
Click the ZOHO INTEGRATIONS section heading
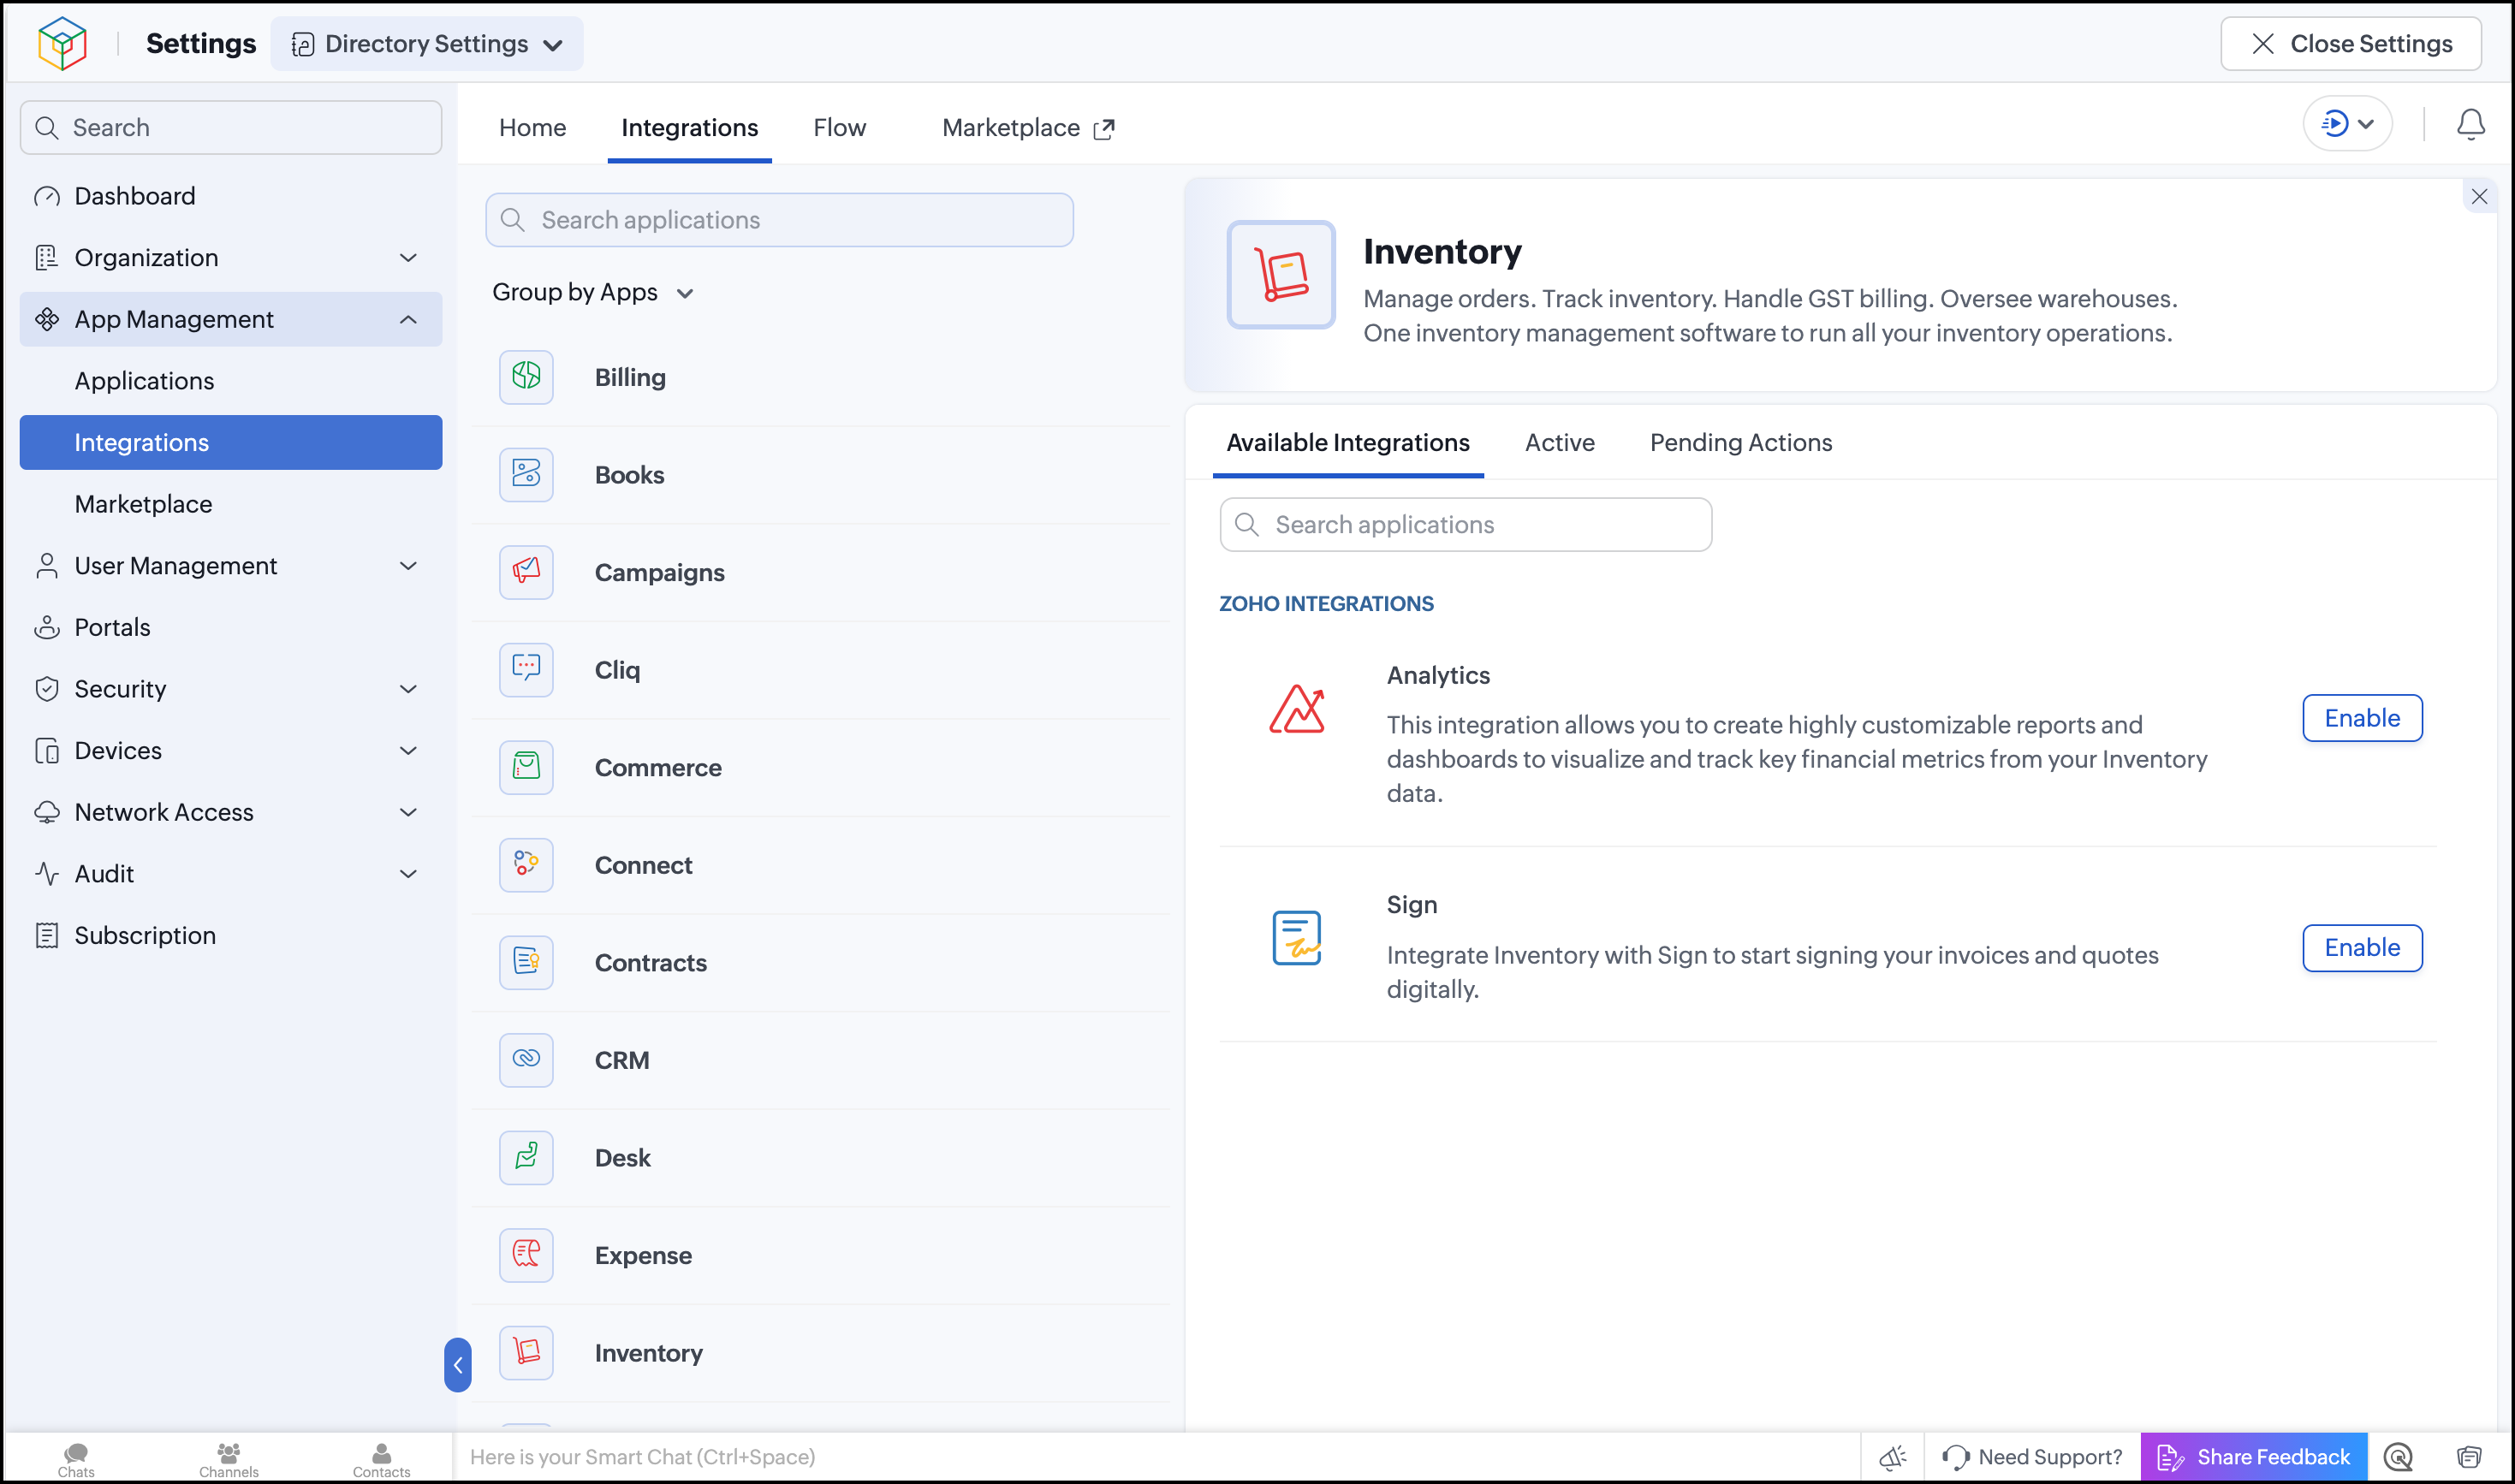click(1326, 603)
